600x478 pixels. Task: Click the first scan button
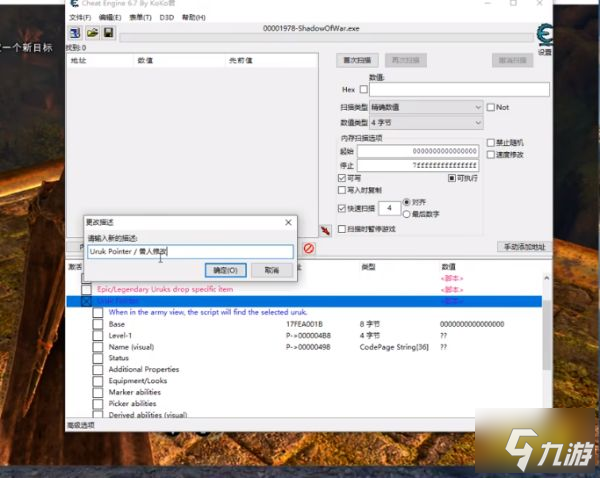(x=357, y=60)
